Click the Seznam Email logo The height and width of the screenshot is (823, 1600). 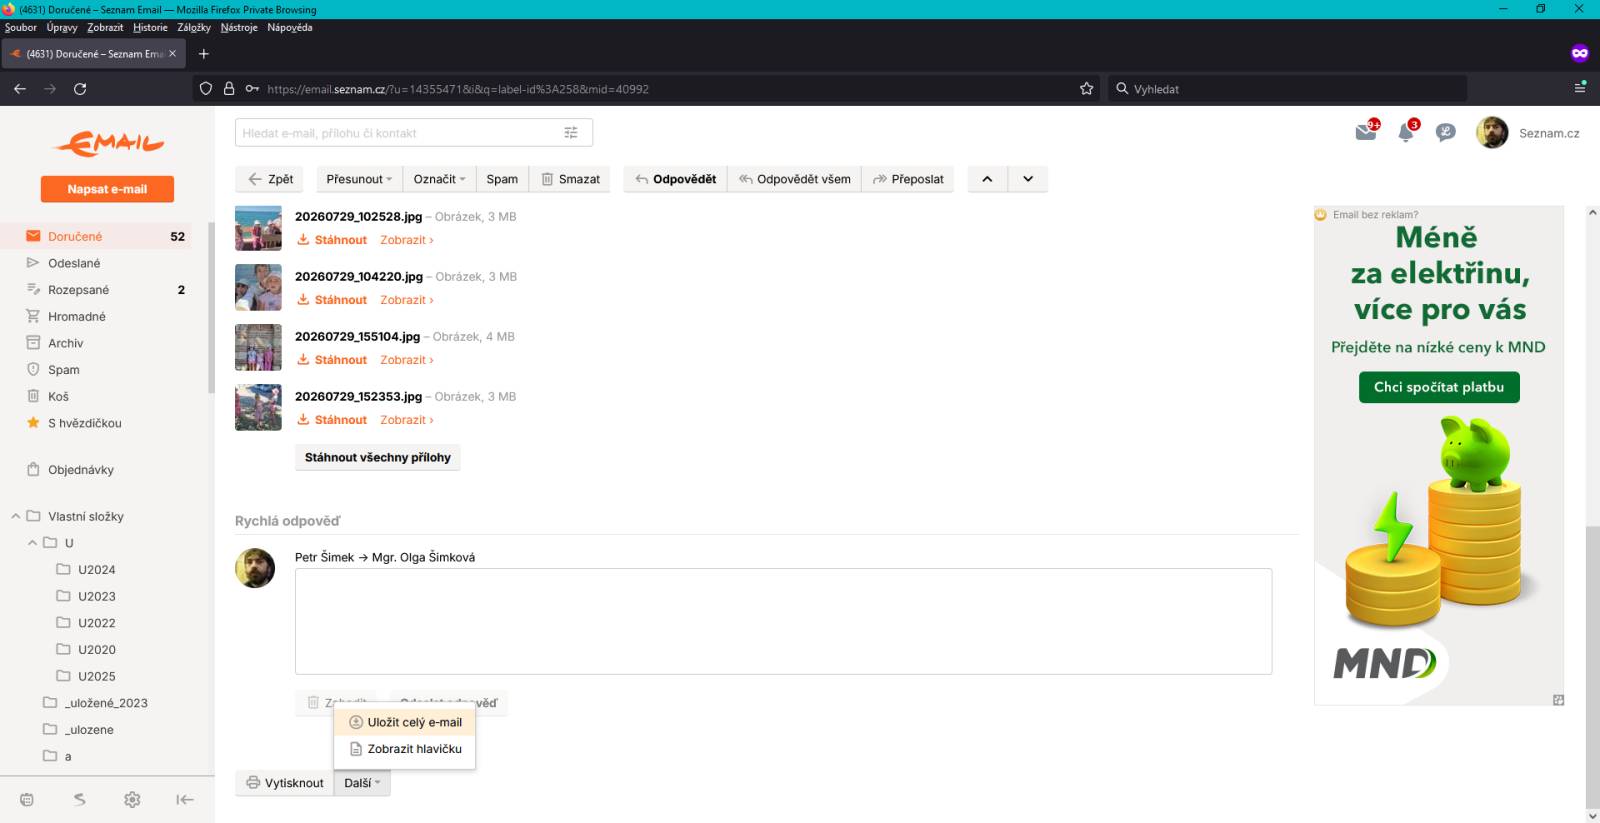108,144
